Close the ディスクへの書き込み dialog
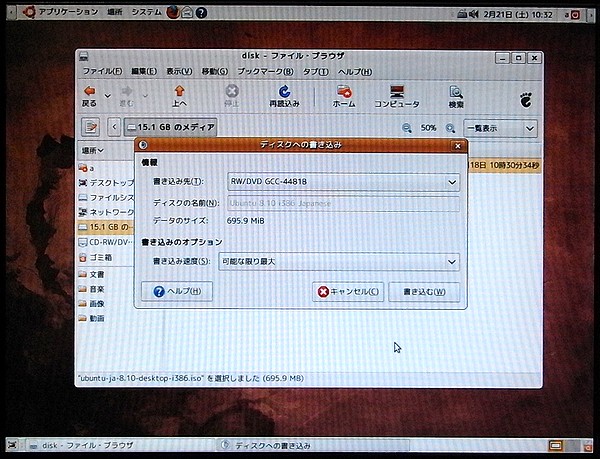The height and width of the screenshot is (459, 600). pyautogui.click(x=458, y=145)
